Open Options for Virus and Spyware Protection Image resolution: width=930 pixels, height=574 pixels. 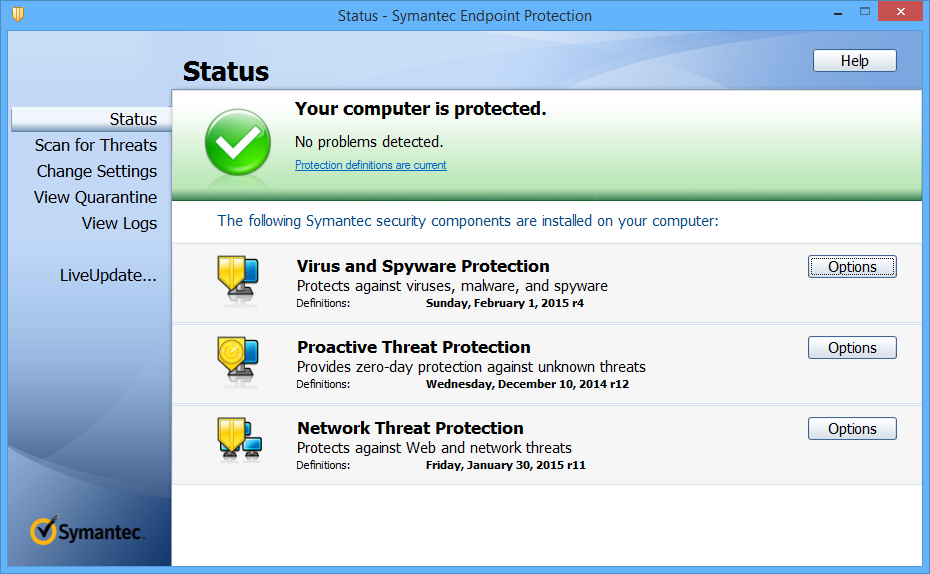coord(852,267)
